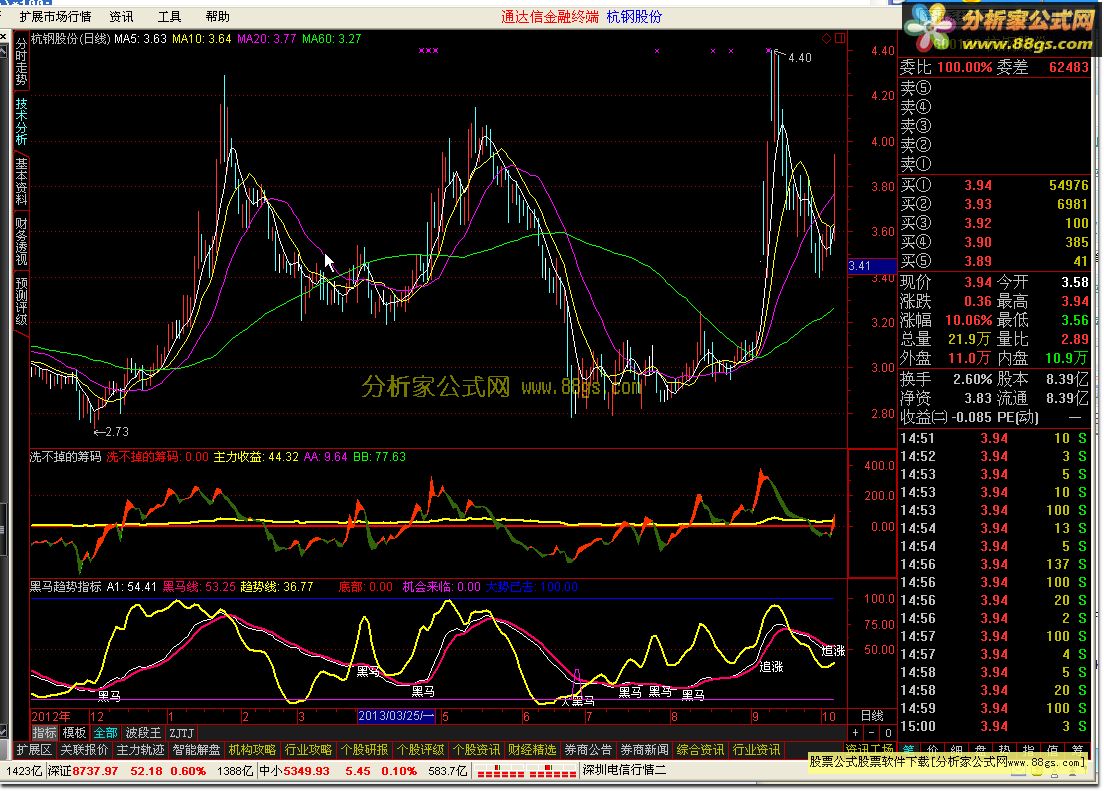Open the 扩展市场行情 menu
This screenshot has height=791, width=1104.
tap(56, 16)
